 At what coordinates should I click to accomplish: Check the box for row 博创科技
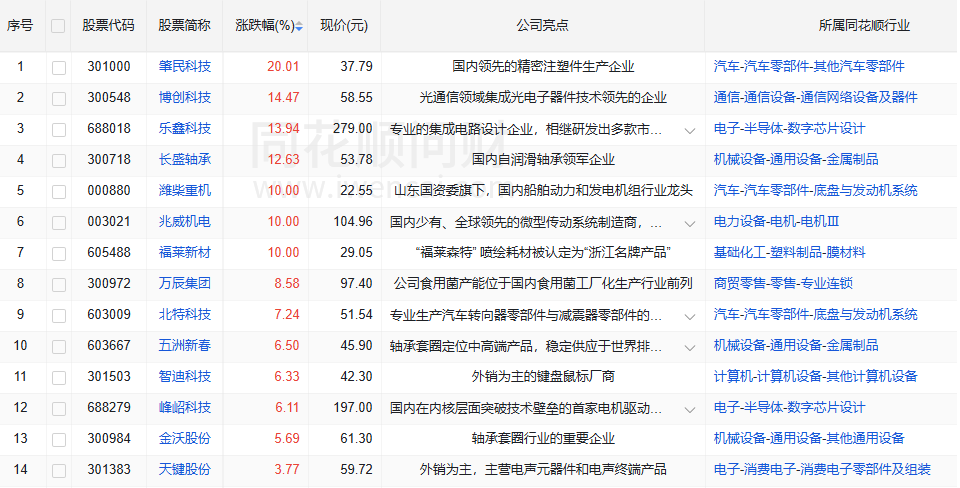pos(59,99)
